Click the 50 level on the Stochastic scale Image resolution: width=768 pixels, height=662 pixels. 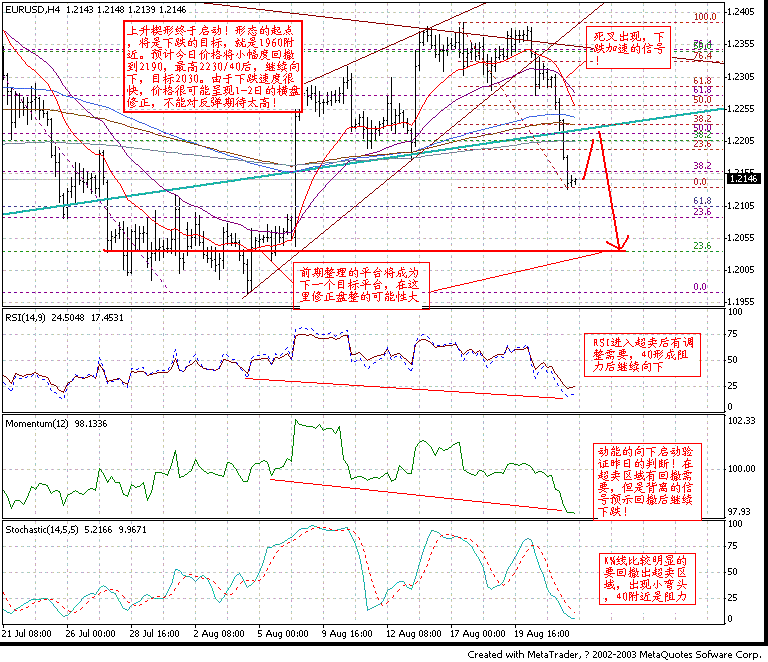click(732, 572)
